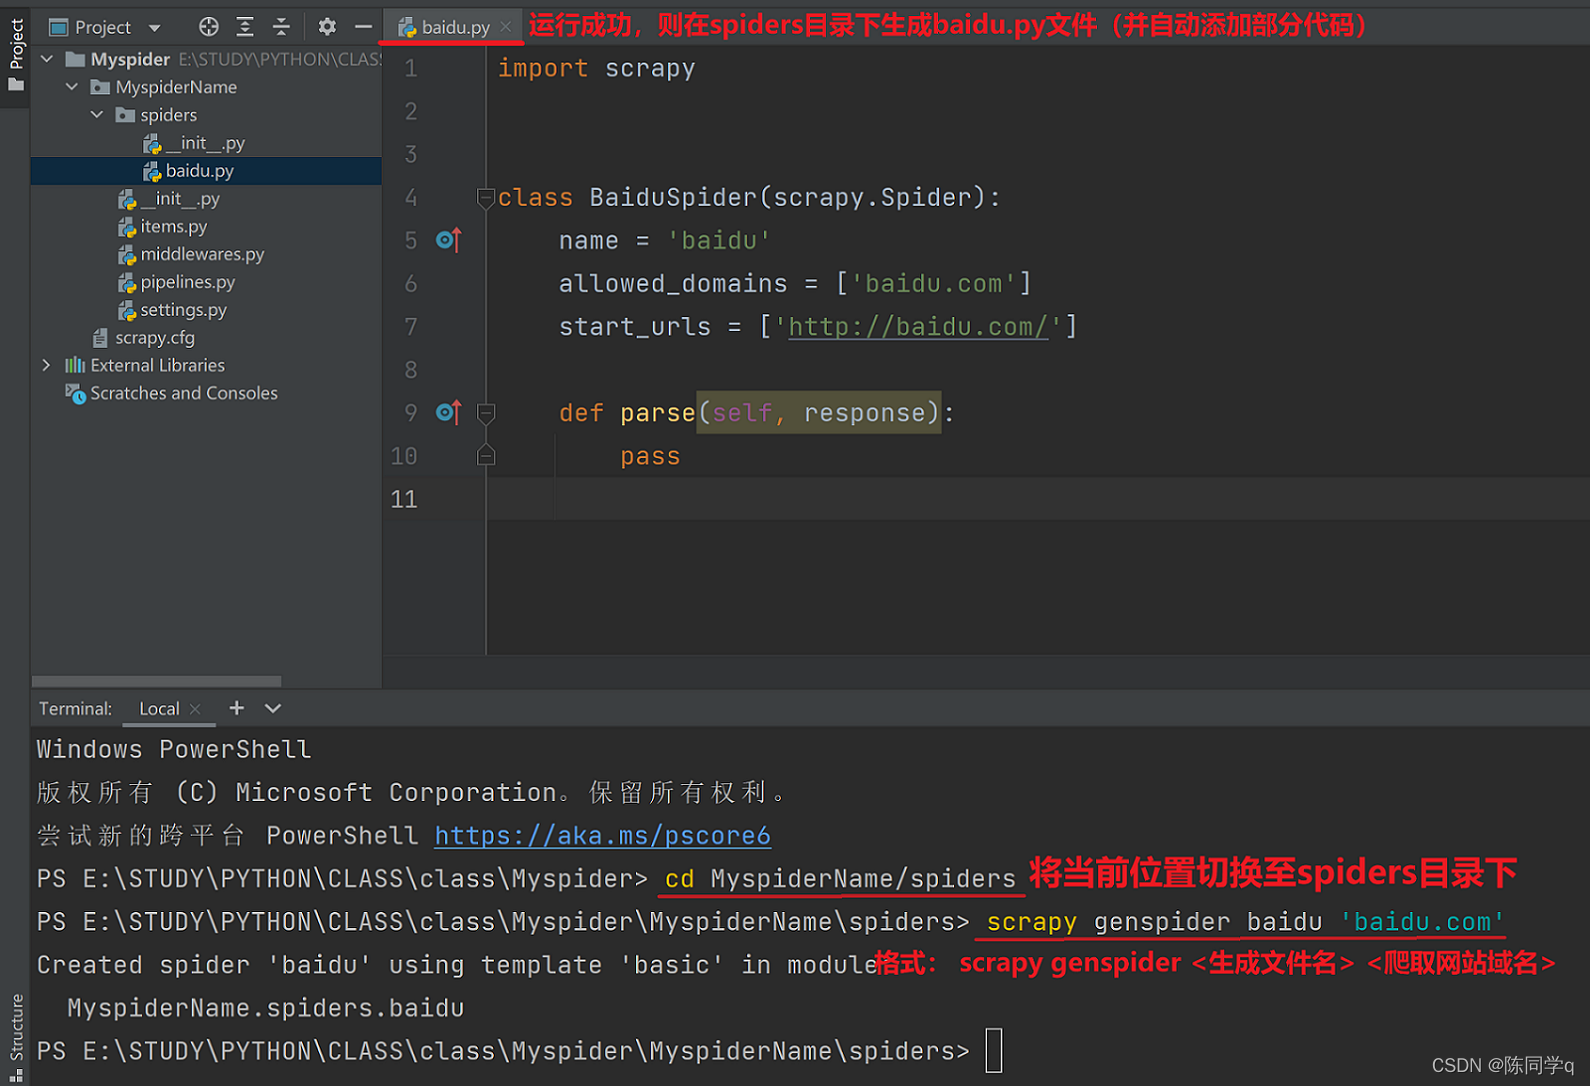1590x1086 pixels.
Task: Place cursor on 'import scrapy' line
Action: (596, 68)
